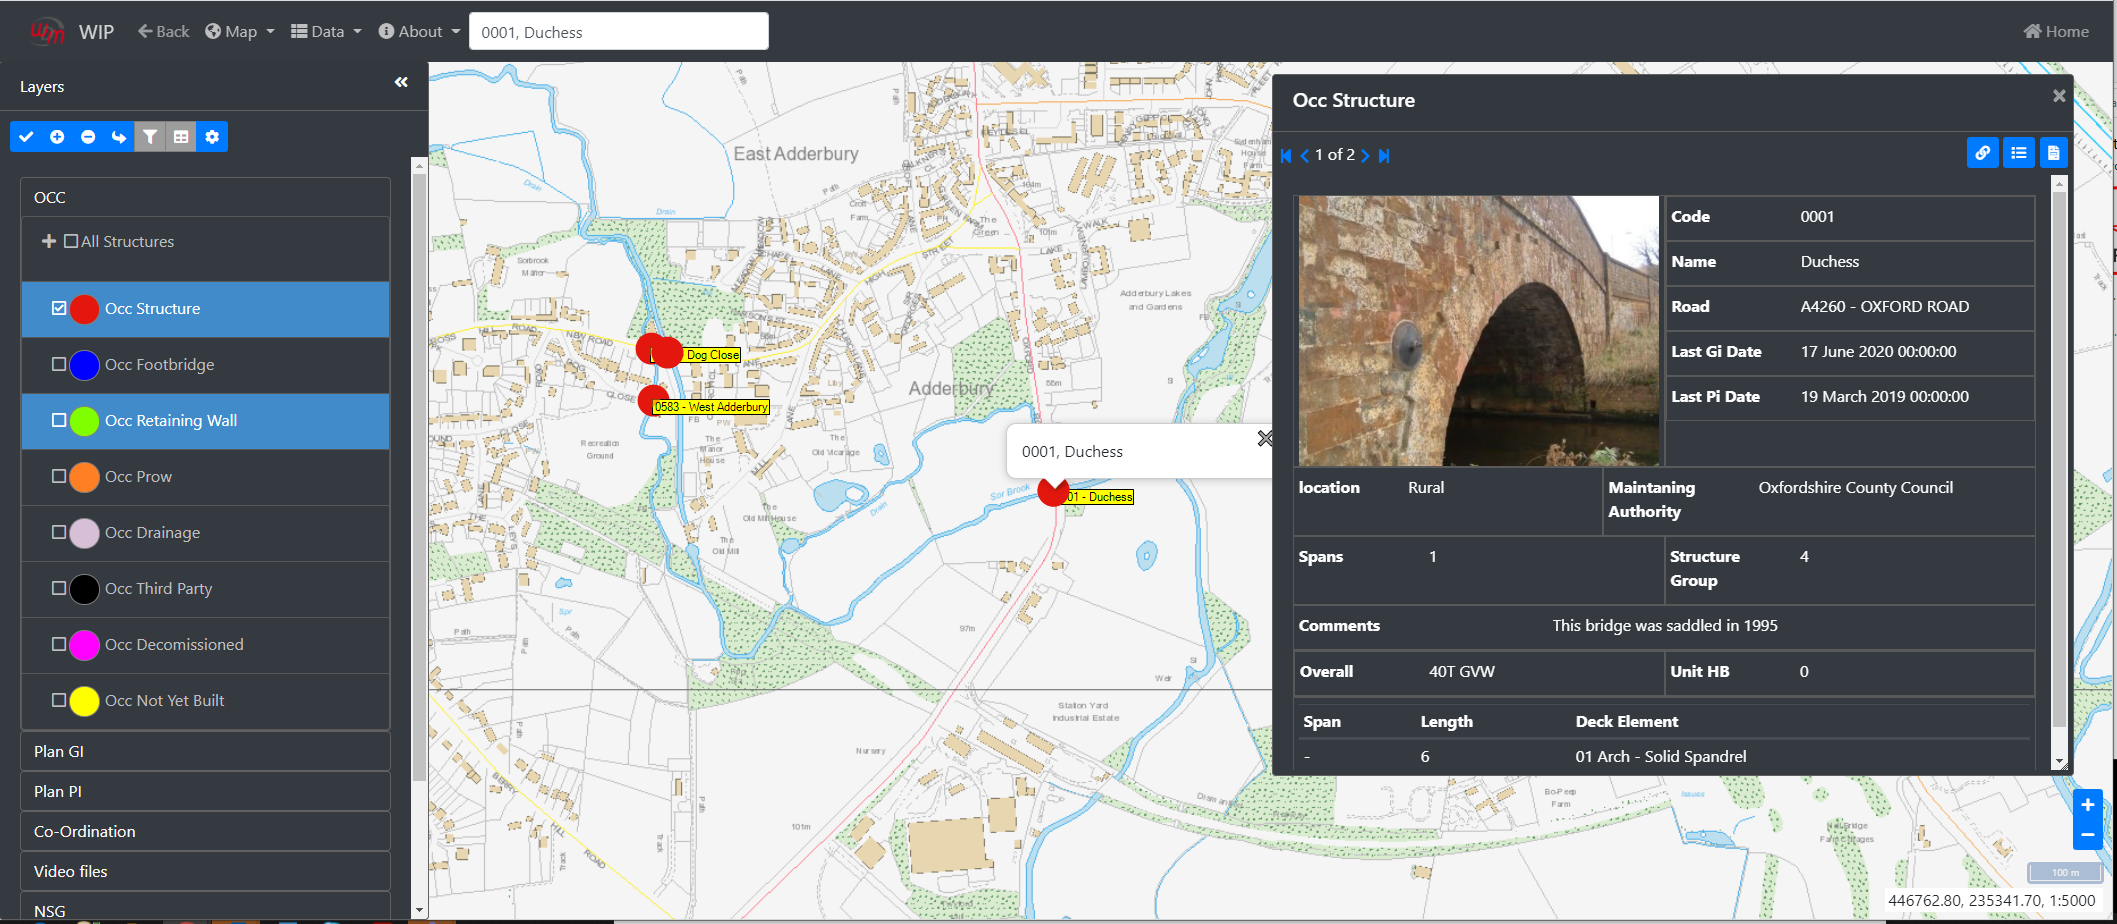The image size is (2117, 924).
Task: Open the list view icon in Occ Structure panel
Action: point(2018,153)
